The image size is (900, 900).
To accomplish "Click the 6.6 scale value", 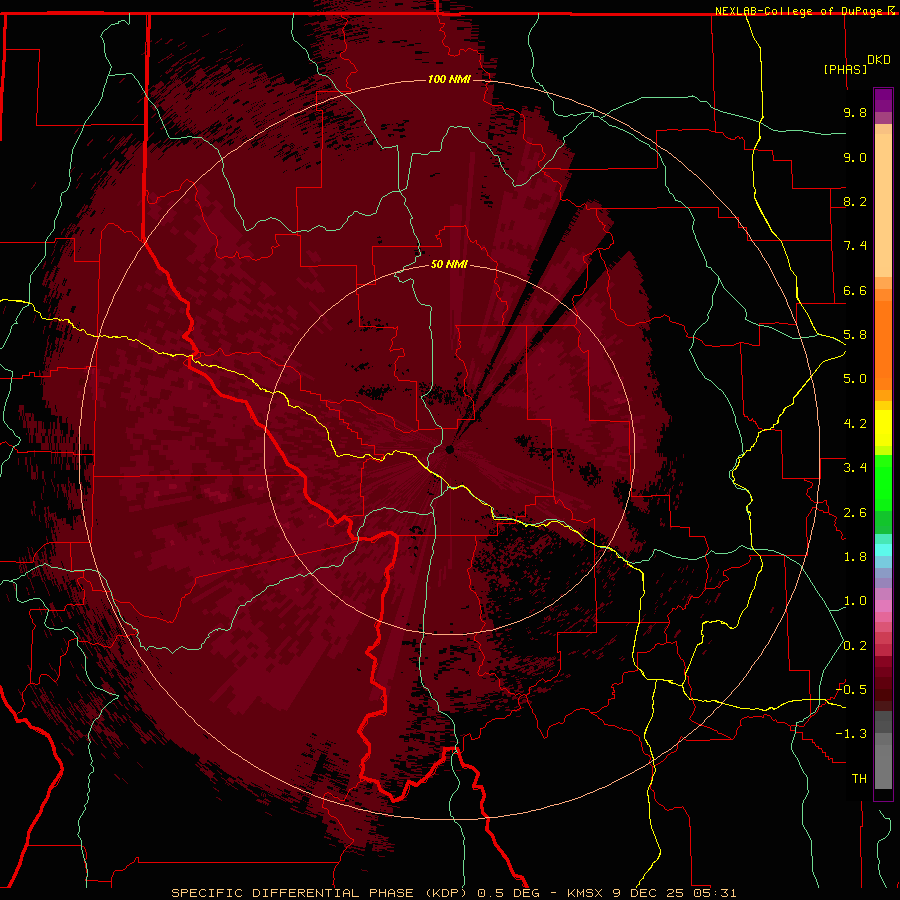I will [855, 290].
